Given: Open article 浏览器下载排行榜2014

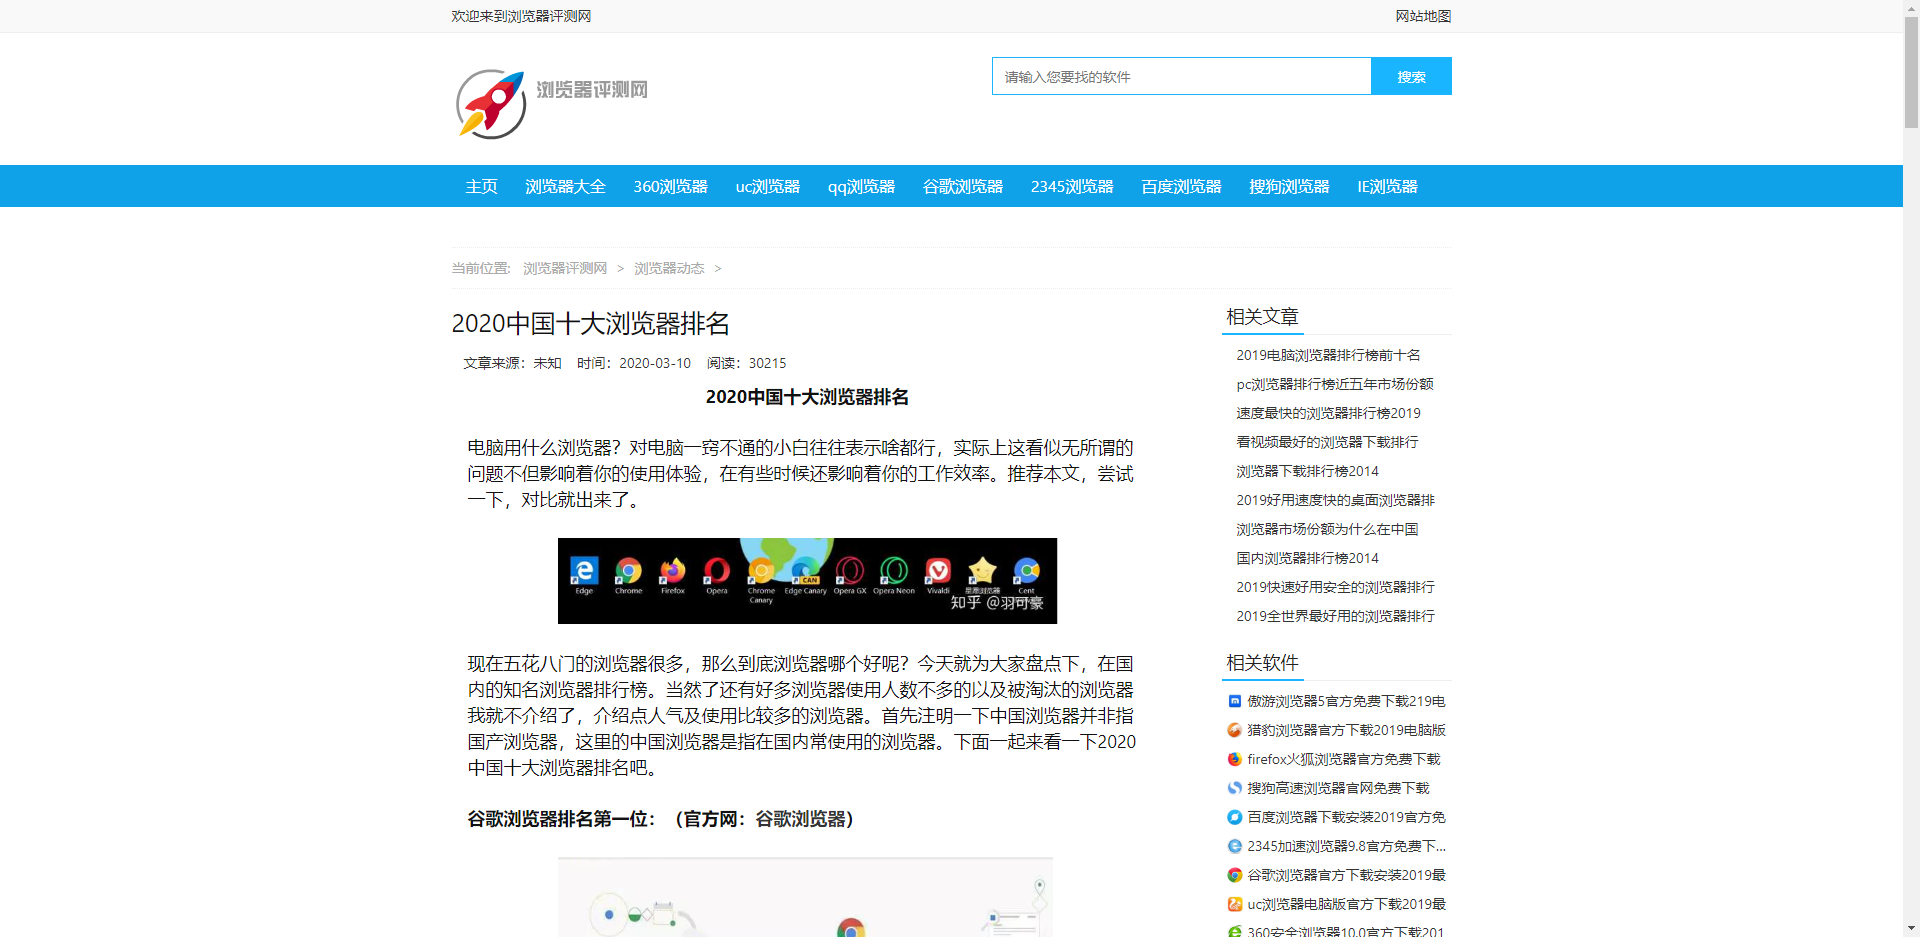Looking at the screenshot, I should (x=1307, y=471).
